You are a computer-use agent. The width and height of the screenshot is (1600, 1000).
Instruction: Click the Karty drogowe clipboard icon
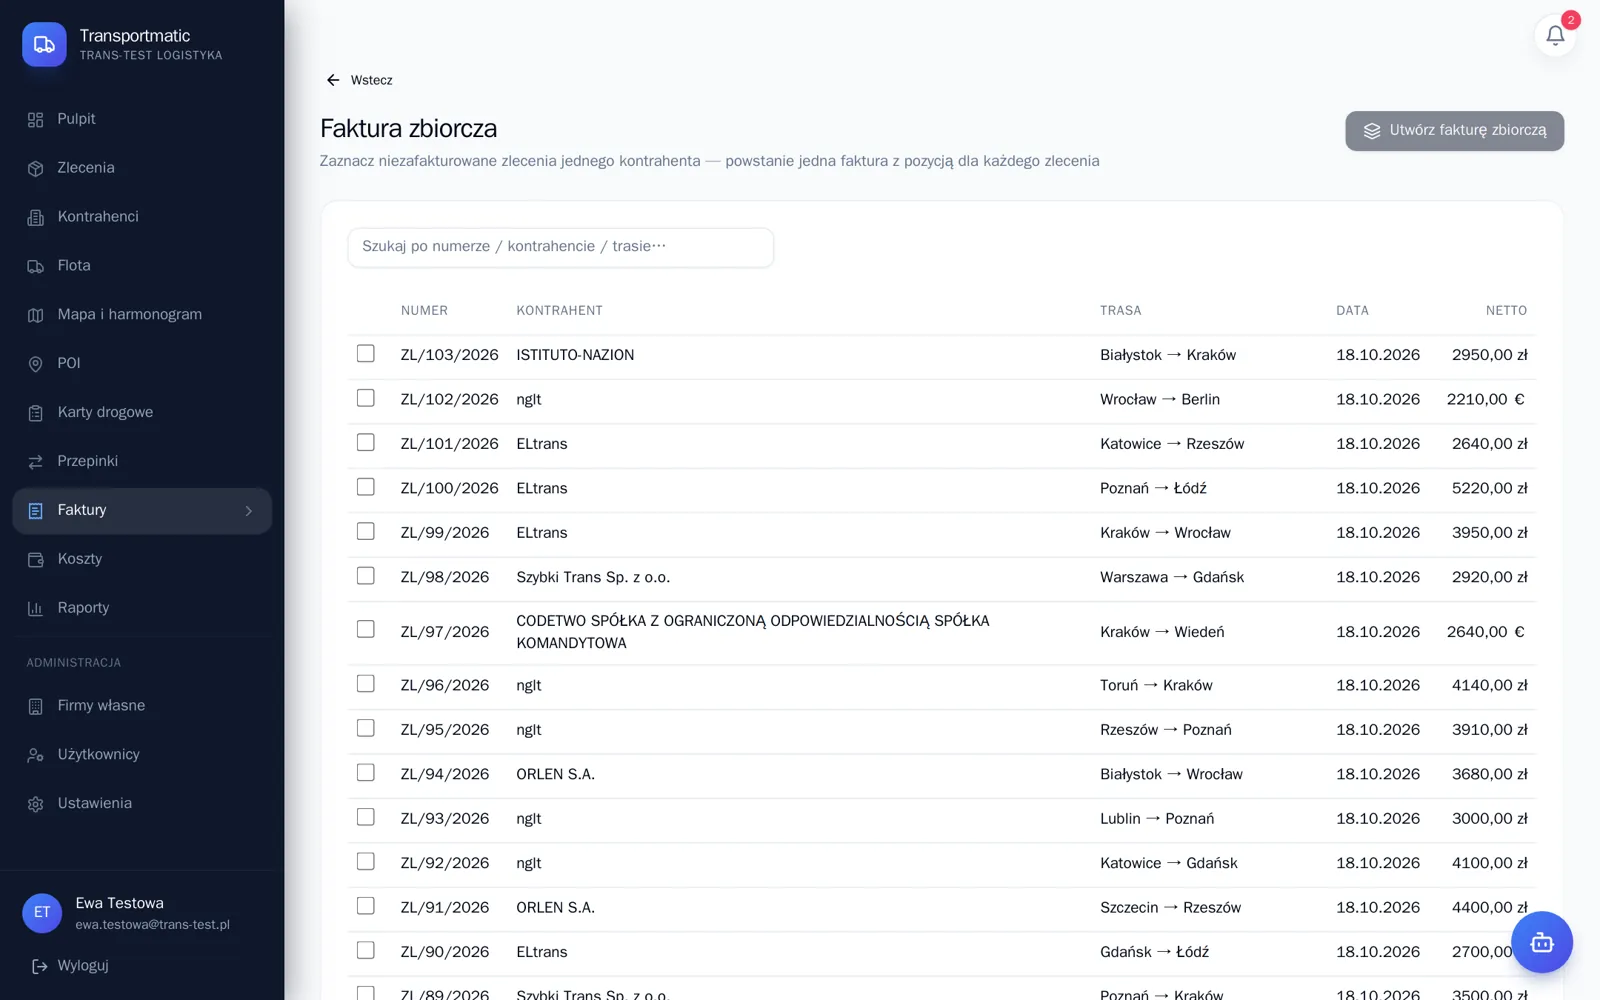pyautogui.click(x=36, y=413)
